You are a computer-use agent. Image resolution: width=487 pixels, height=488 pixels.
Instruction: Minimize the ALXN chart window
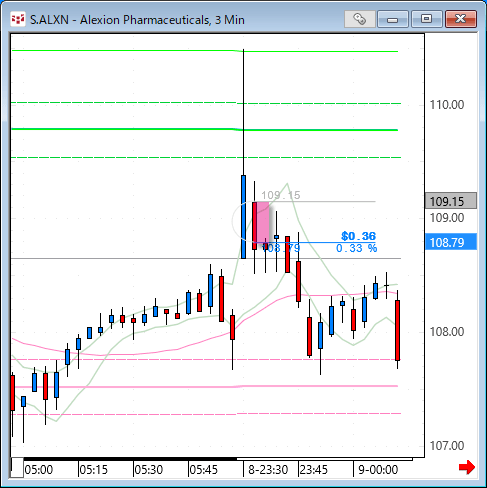393,19
